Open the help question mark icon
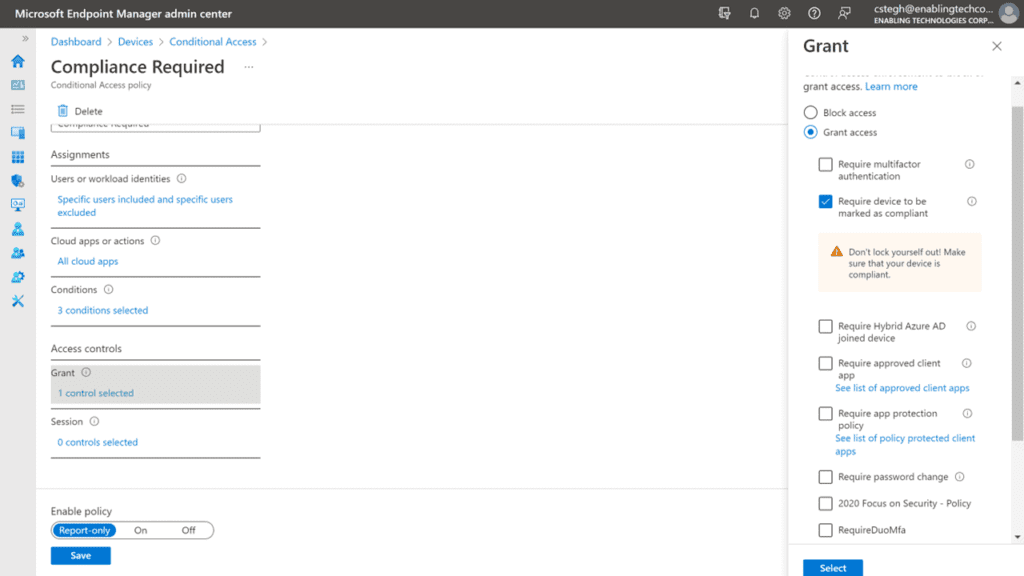This screenshot has width=1024, height=576. 814,13
